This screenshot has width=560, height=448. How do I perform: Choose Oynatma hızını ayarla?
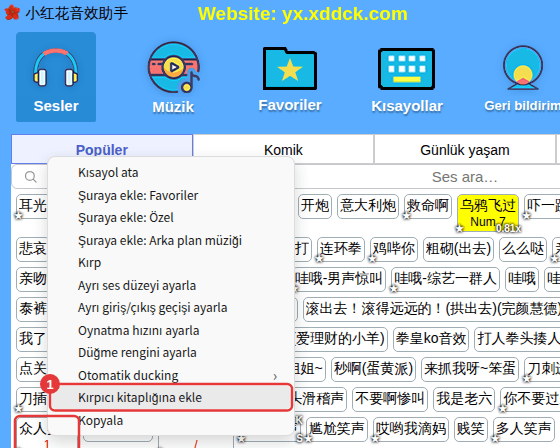click(x=171, y=330)
